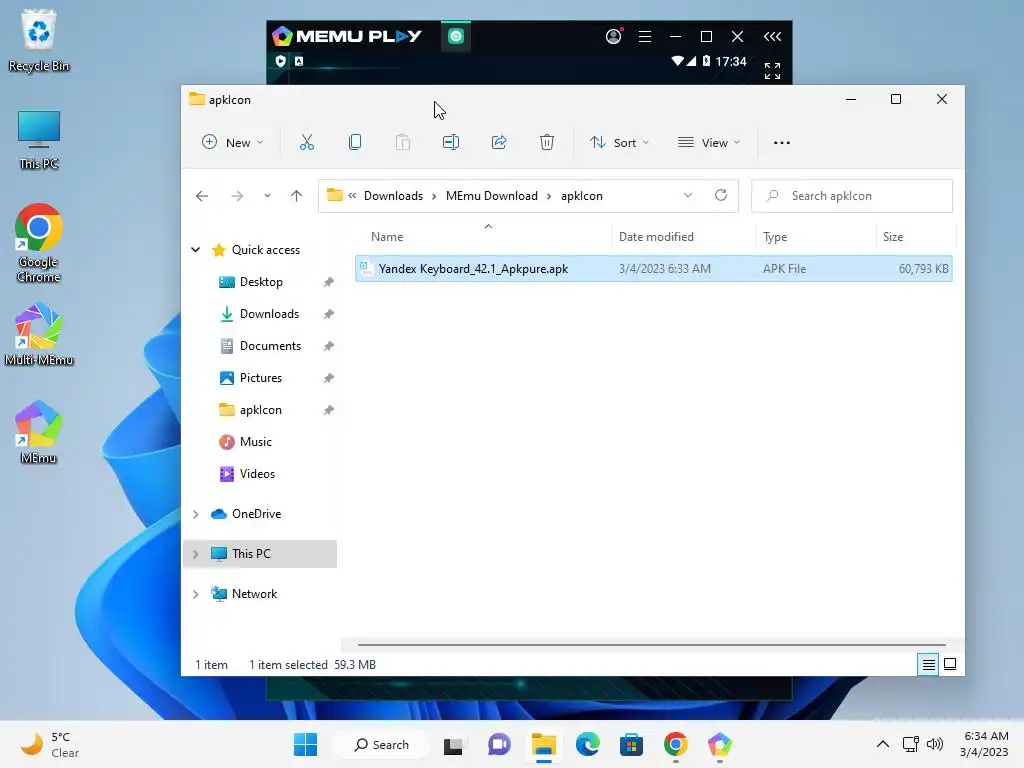Switch to large thumbnails view icon in status bar
Screen dimensions: 1024x768
tap(950, 665)
